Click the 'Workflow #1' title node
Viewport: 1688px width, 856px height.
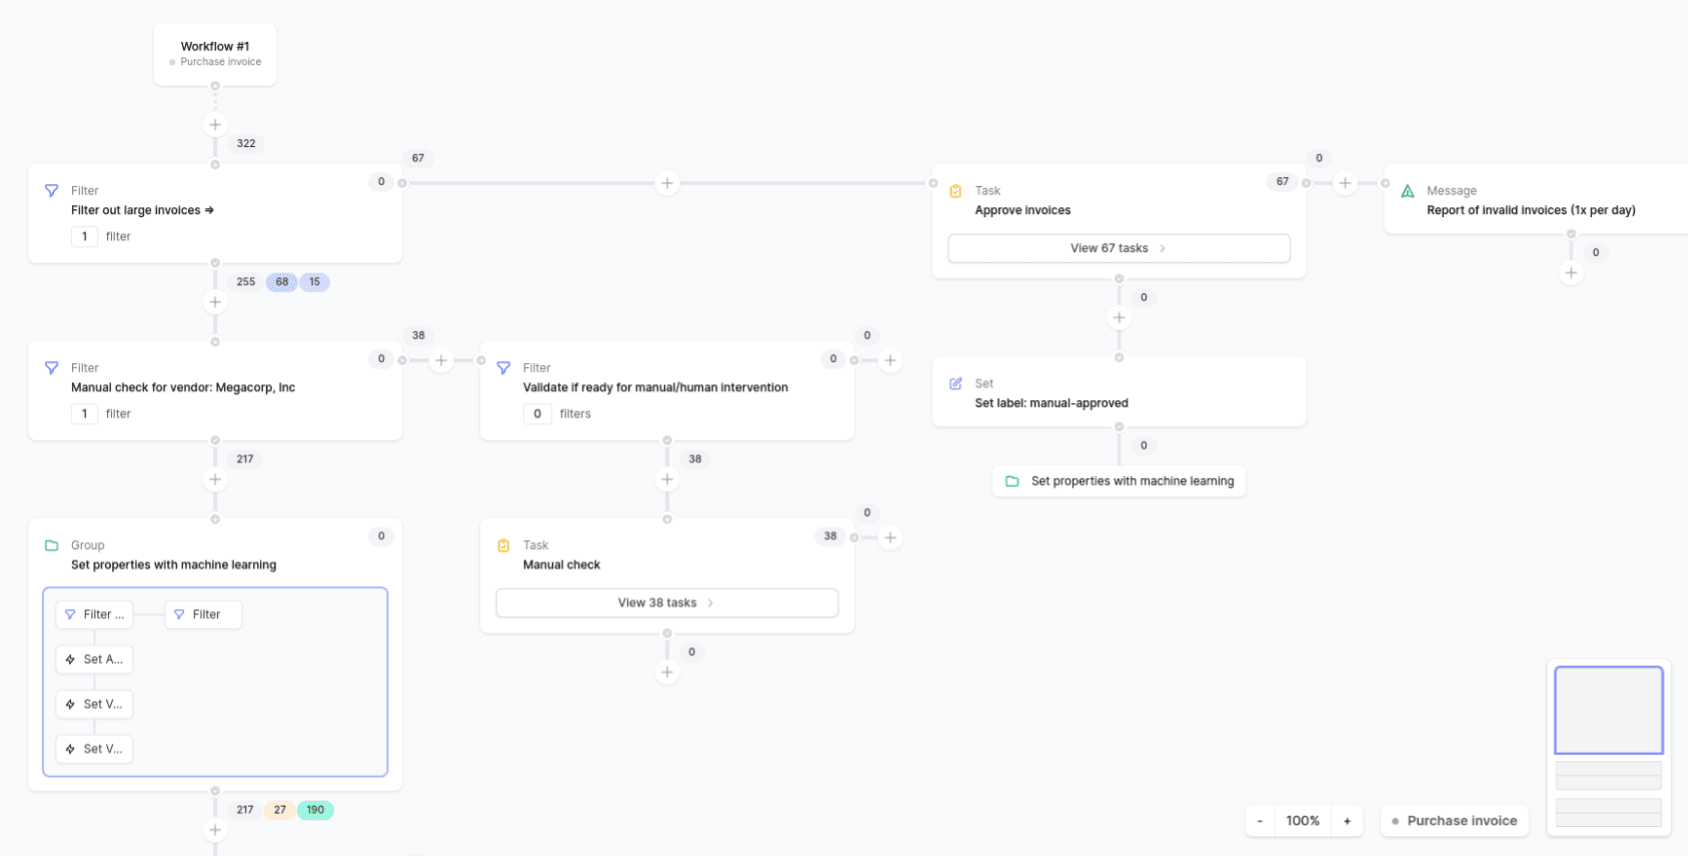coord(215,54)
